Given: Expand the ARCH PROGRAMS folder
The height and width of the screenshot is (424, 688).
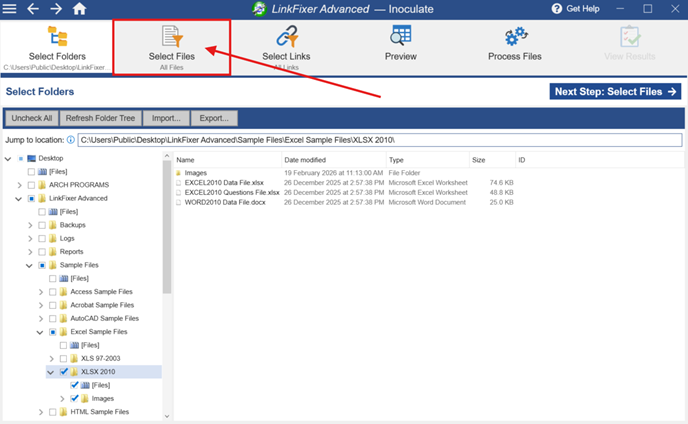Looking at the screenshot, I should point(19,185).
